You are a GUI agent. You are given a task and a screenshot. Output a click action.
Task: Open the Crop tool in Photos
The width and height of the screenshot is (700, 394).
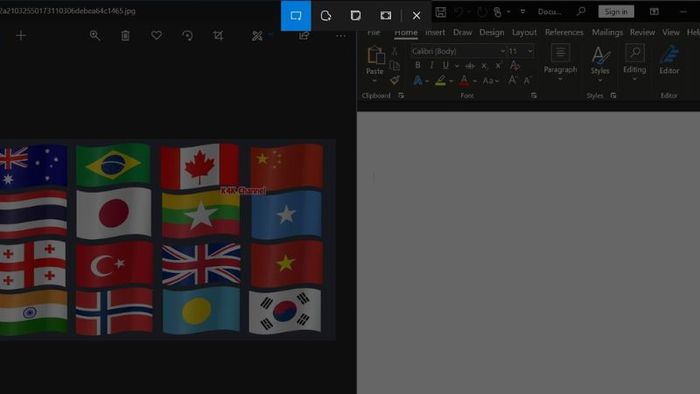218,35
